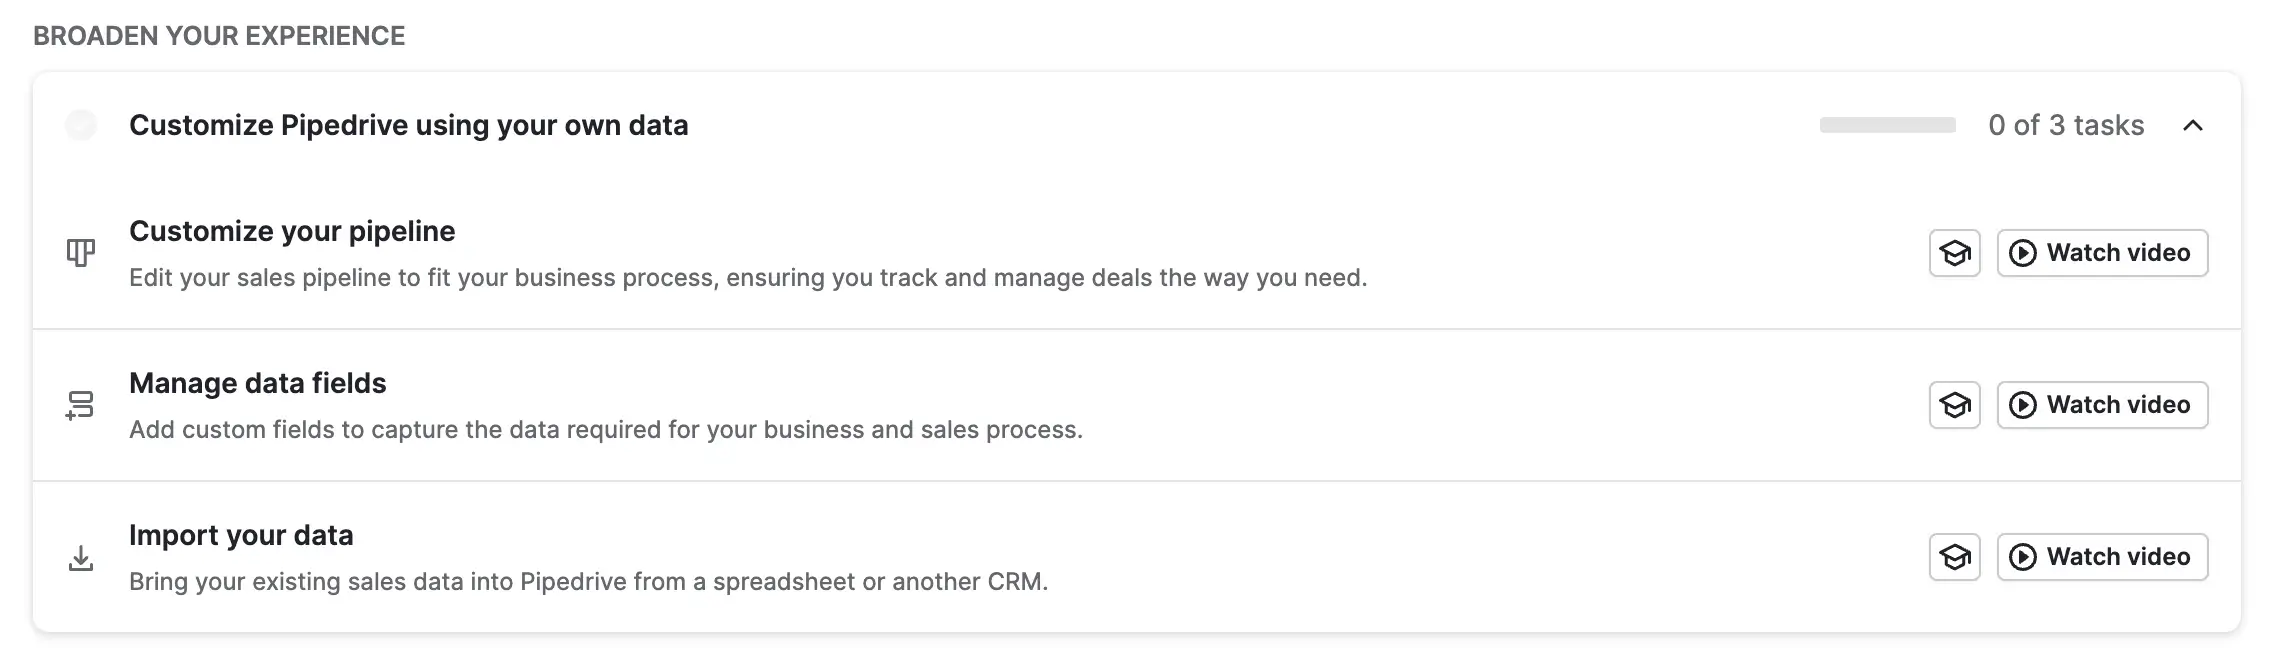This screenshot has width=2274, height=648.
Task: Watch video for Import your data
Action: coord(2102,557)
